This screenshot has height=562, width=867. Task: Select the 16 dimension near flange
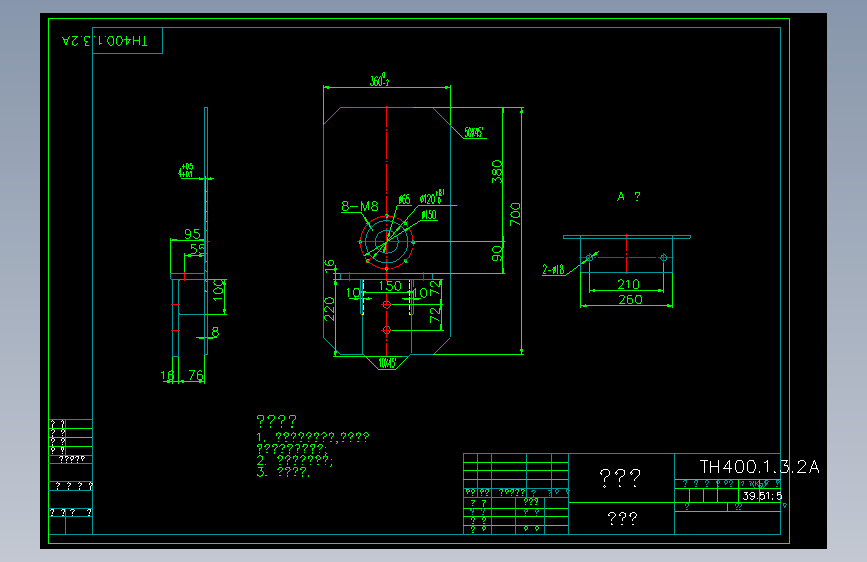[x=330, y=266]
